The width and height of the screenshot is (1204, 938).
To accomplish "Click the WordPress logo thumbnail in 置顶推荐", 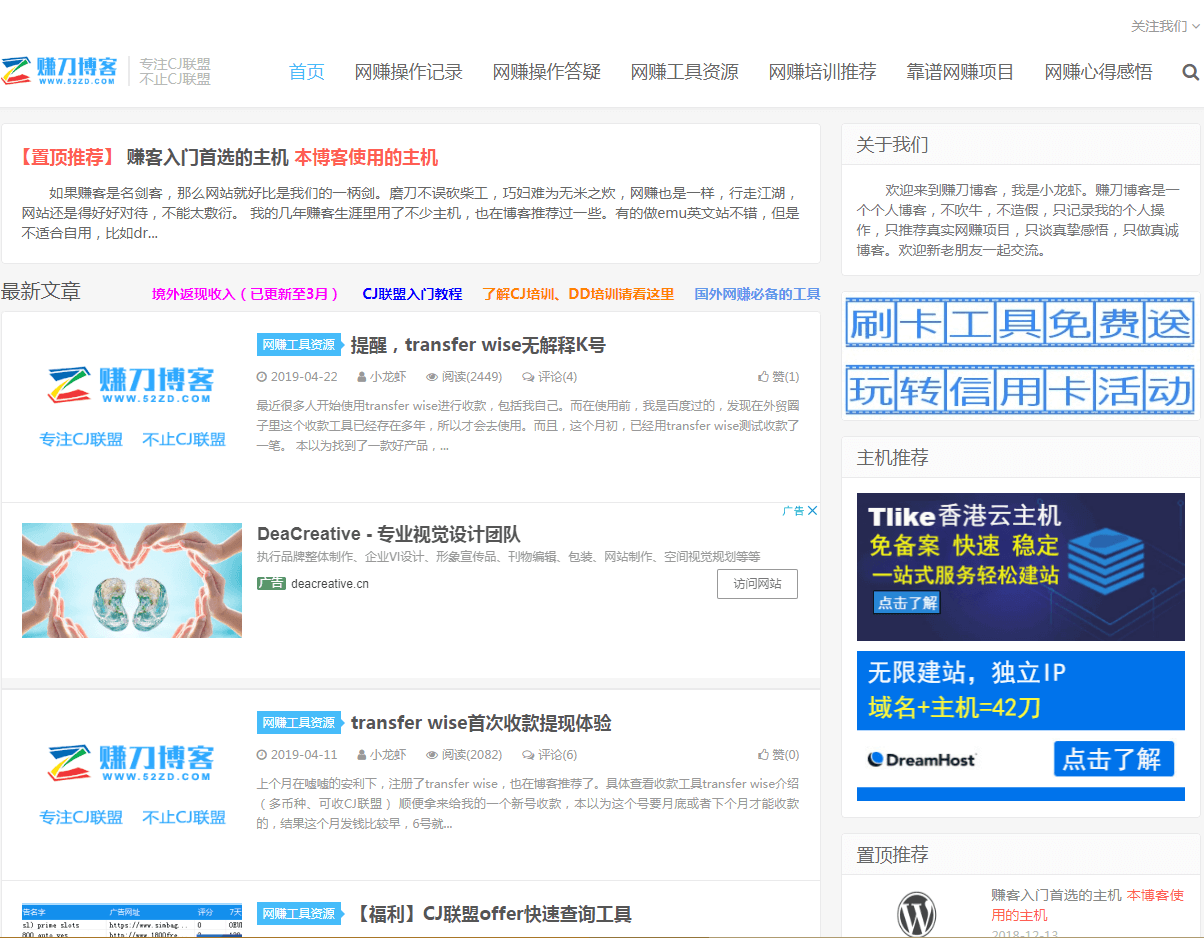I will (916, 914).
